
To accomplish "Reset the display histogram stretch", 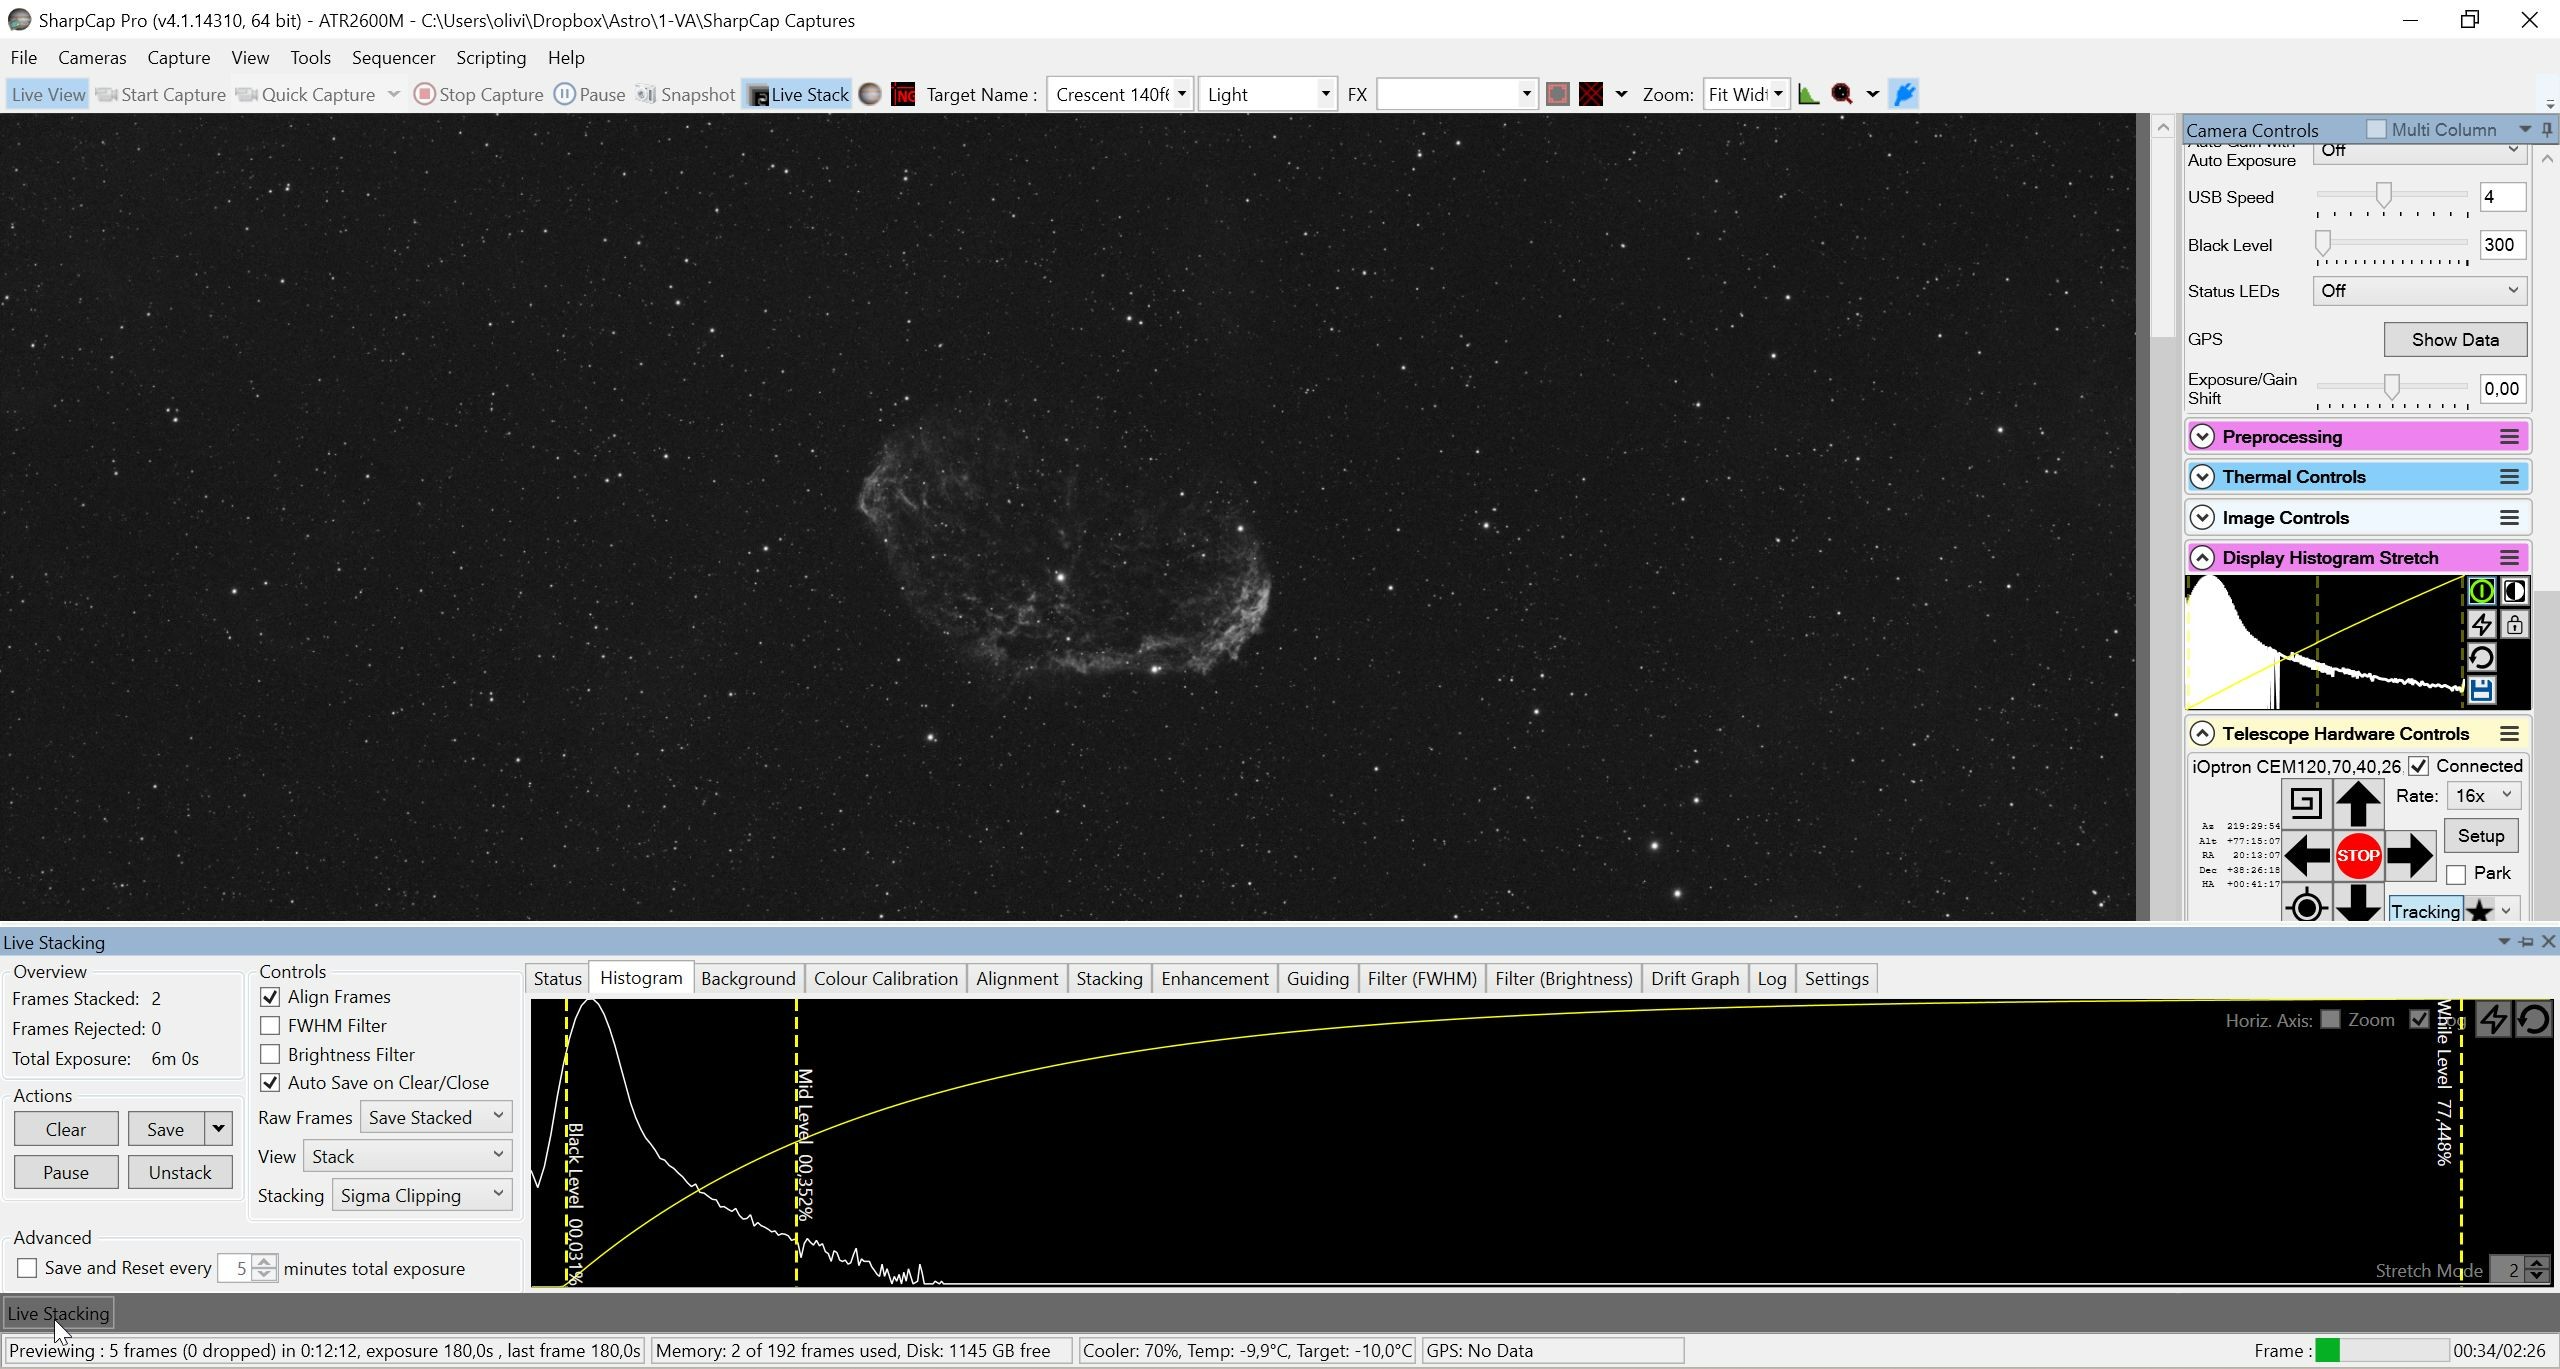I will coord(2481,657).
